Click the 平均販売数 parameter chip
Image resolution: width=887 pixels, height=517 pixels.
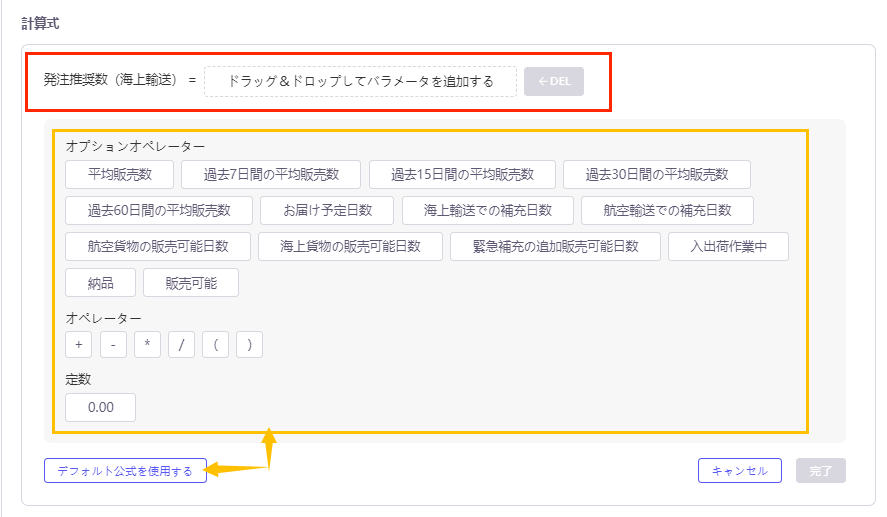[x=119, y=174]
